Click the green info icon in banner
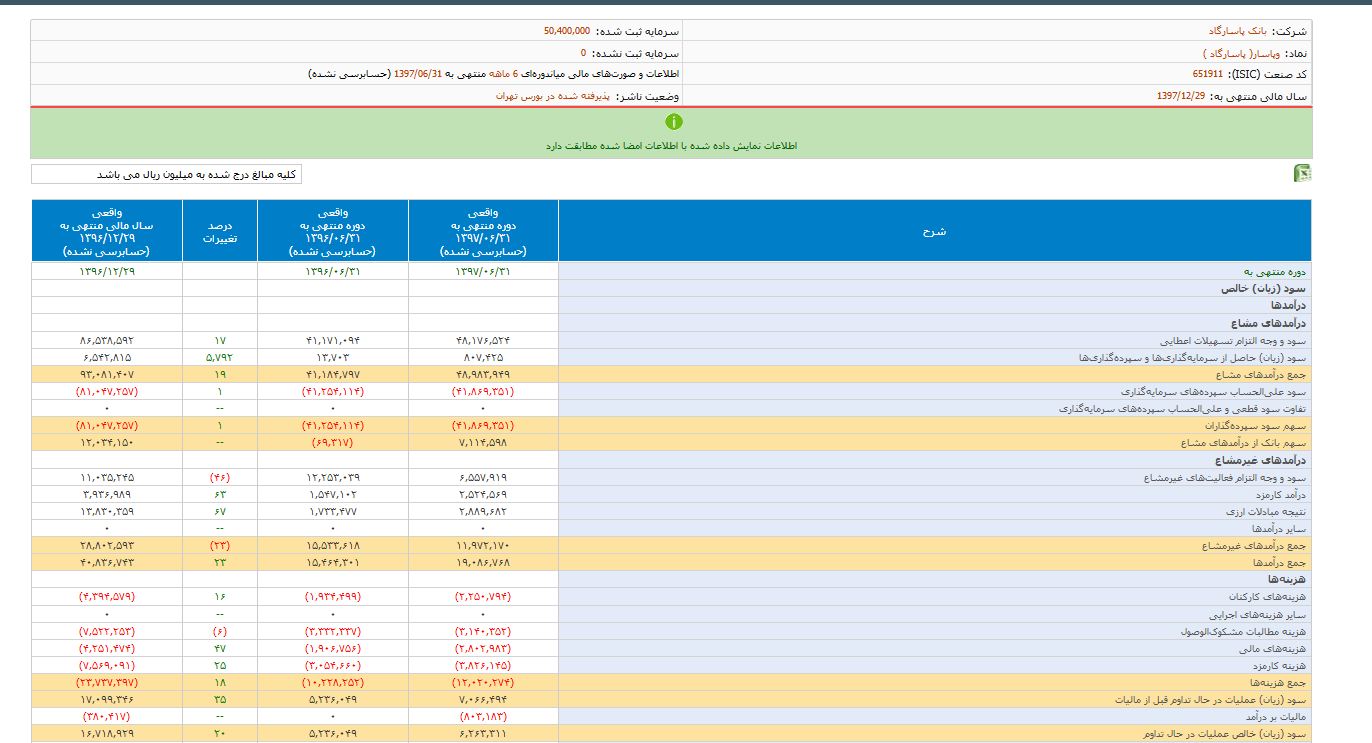1372x743 pixels. (673, 122)
